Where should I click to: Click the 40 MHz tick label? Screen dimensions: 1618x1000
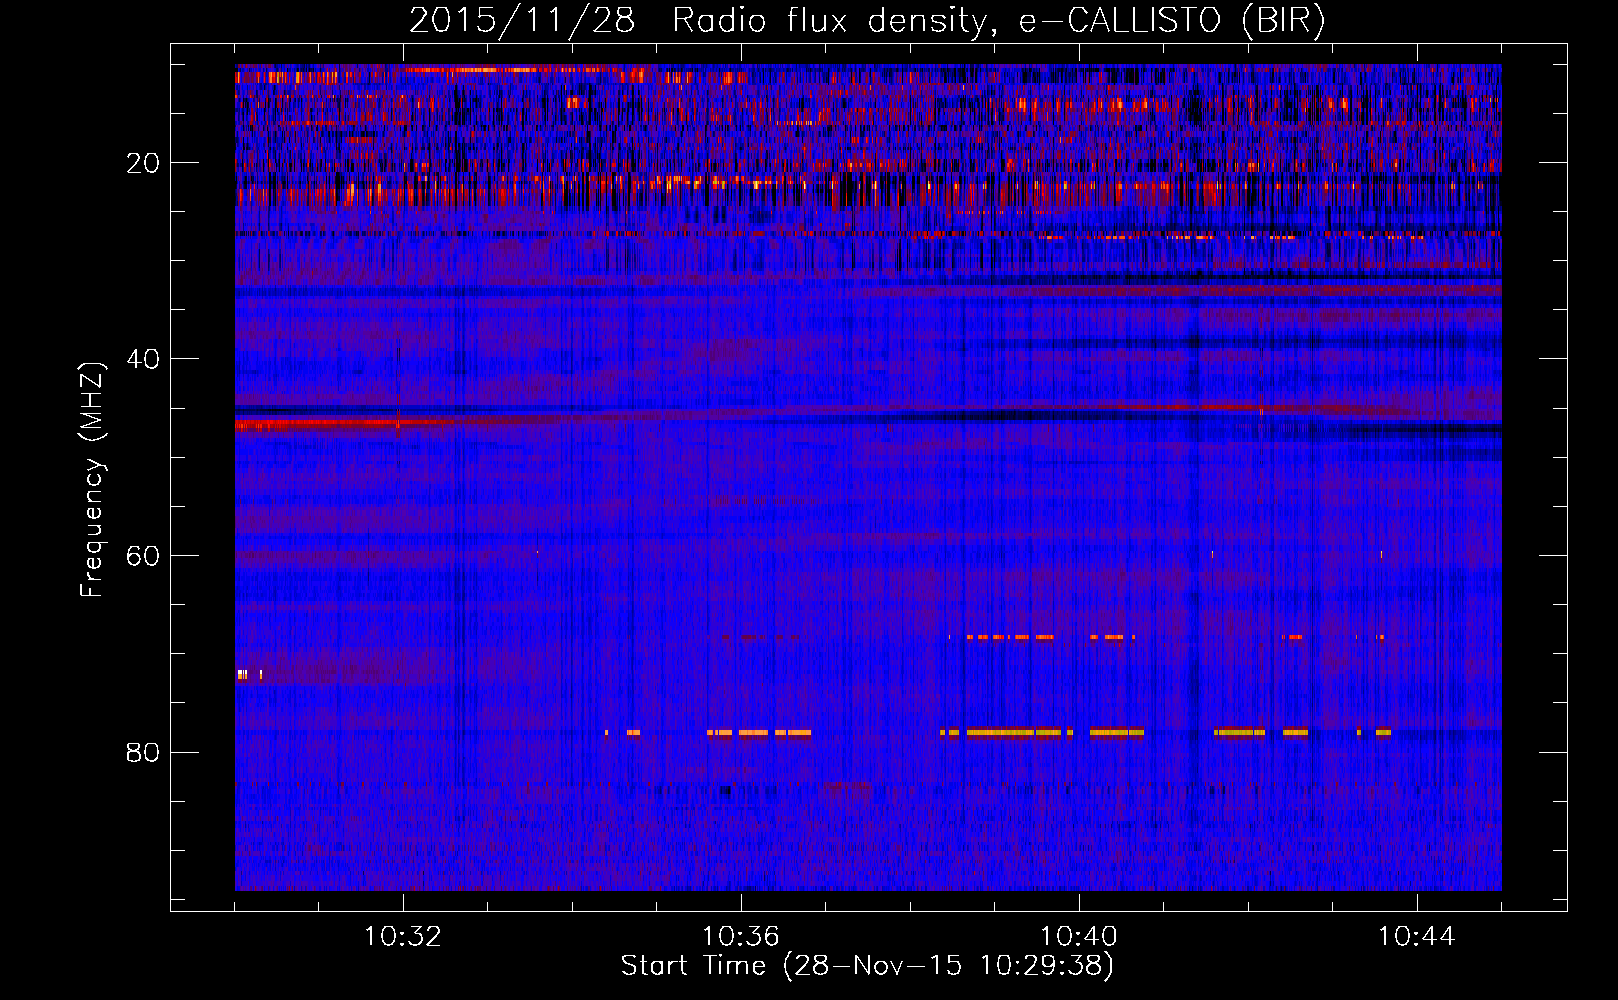tap(143, 359)
